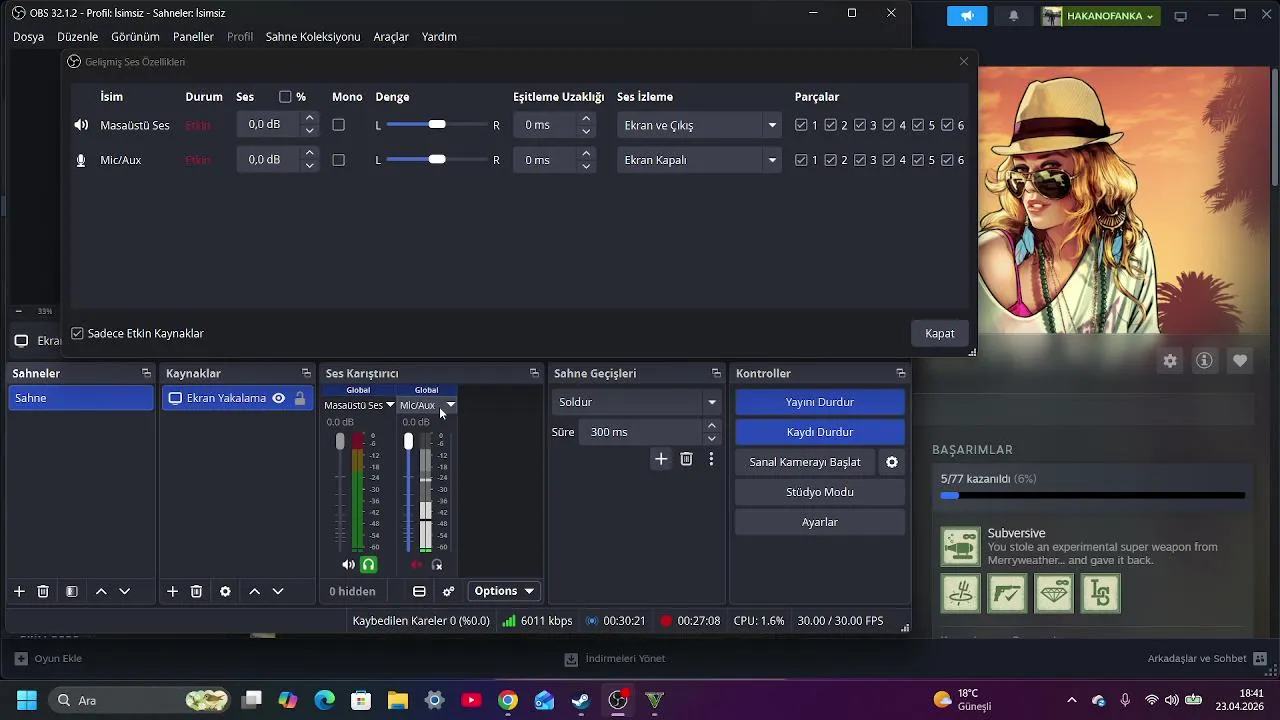The height and width of the screenshot is (720, 1280).
Task: Open the Araçlar menu
Action: (x=391, y=37)
